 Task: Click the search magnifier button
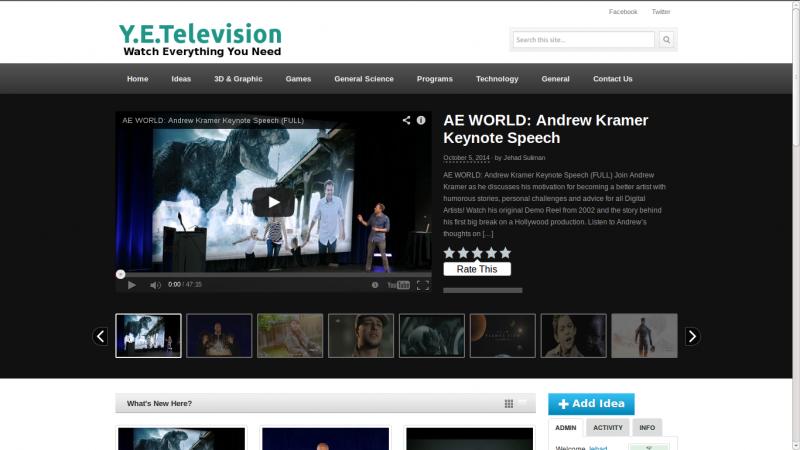[x=666, y=40]
